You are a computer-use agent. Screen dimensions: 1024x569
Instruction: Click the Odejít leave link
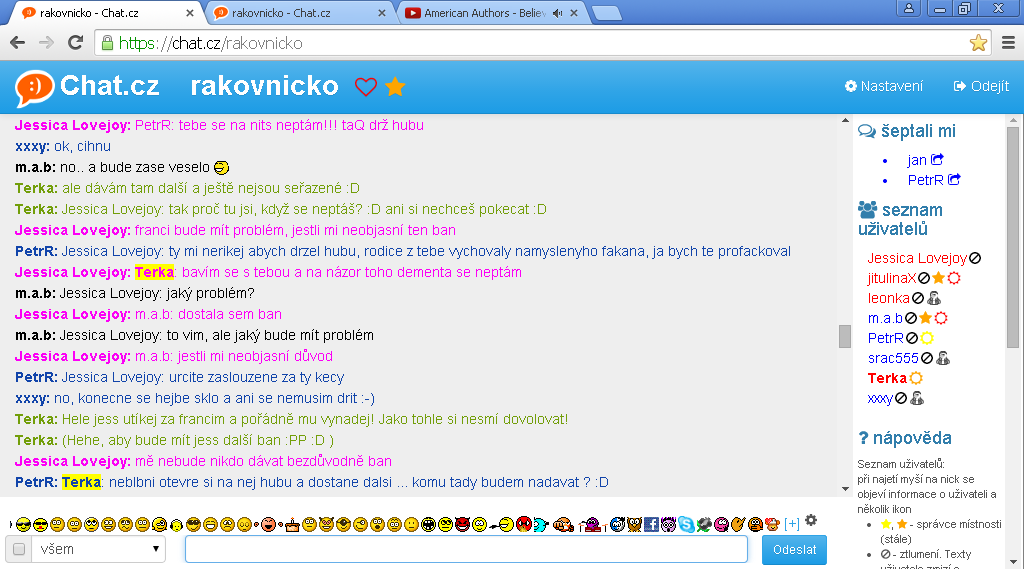(x=981, y=86)
